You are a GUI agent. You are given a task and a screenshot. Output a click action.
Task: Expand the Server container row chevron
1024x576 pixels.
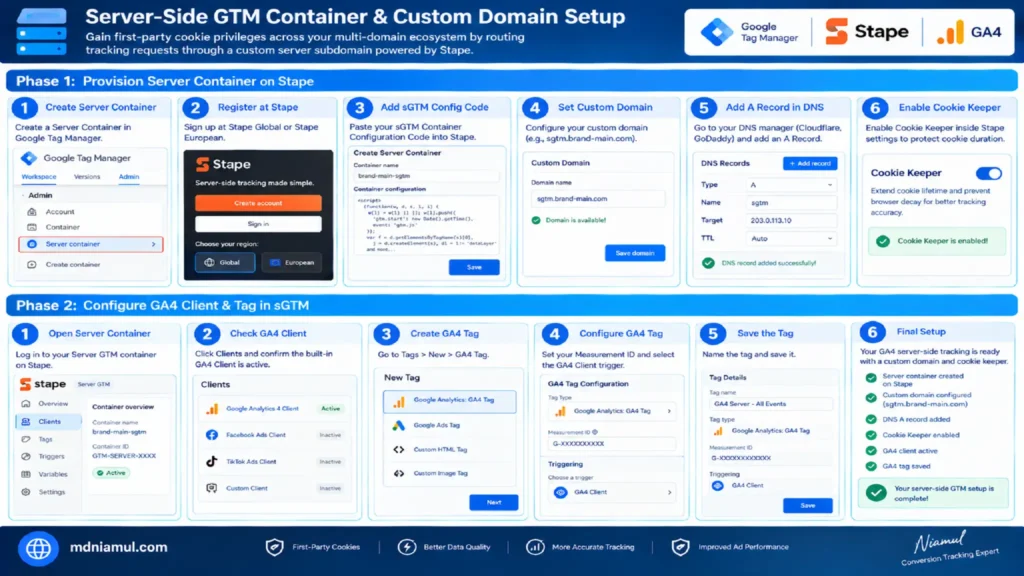pos(153,244)
